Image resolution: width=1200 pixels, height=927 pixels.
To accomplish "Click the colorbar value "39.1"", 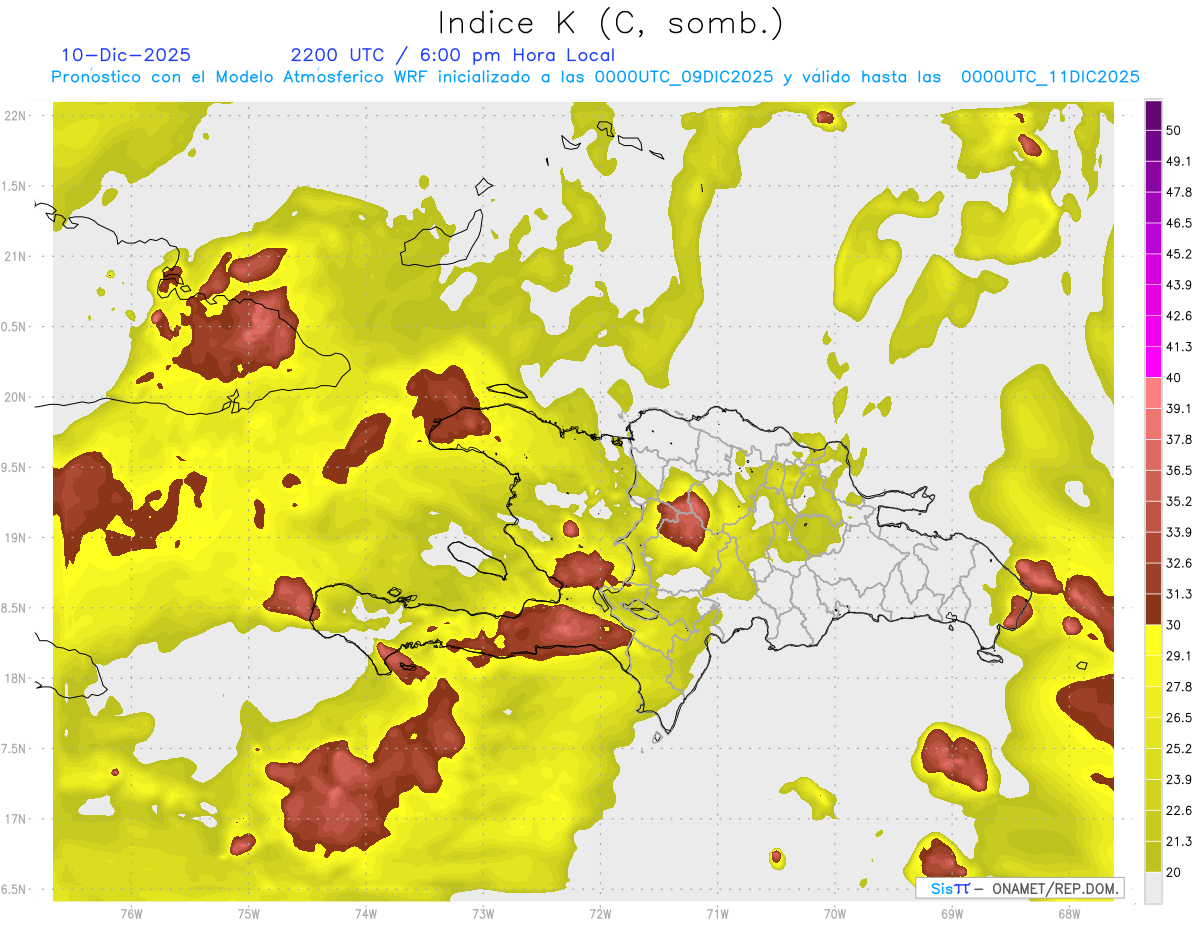I will [1179, 408].
